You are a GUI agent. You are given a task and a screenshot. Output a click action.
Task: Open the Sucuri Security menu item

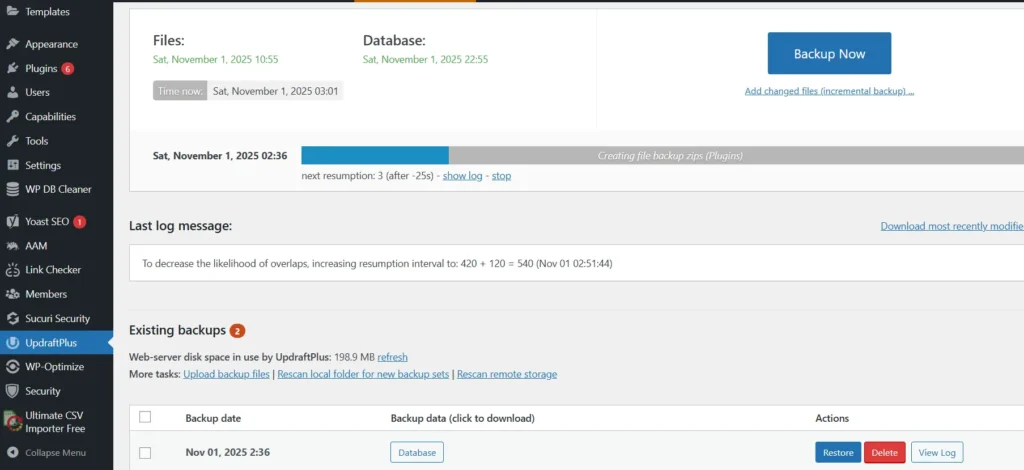(x=57, y=319)
